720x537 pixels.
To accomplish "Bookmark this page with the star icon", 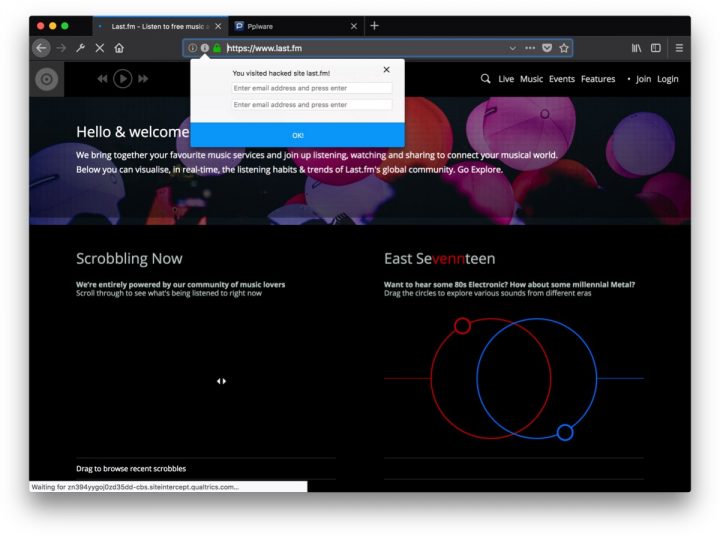I will (564, 48).
